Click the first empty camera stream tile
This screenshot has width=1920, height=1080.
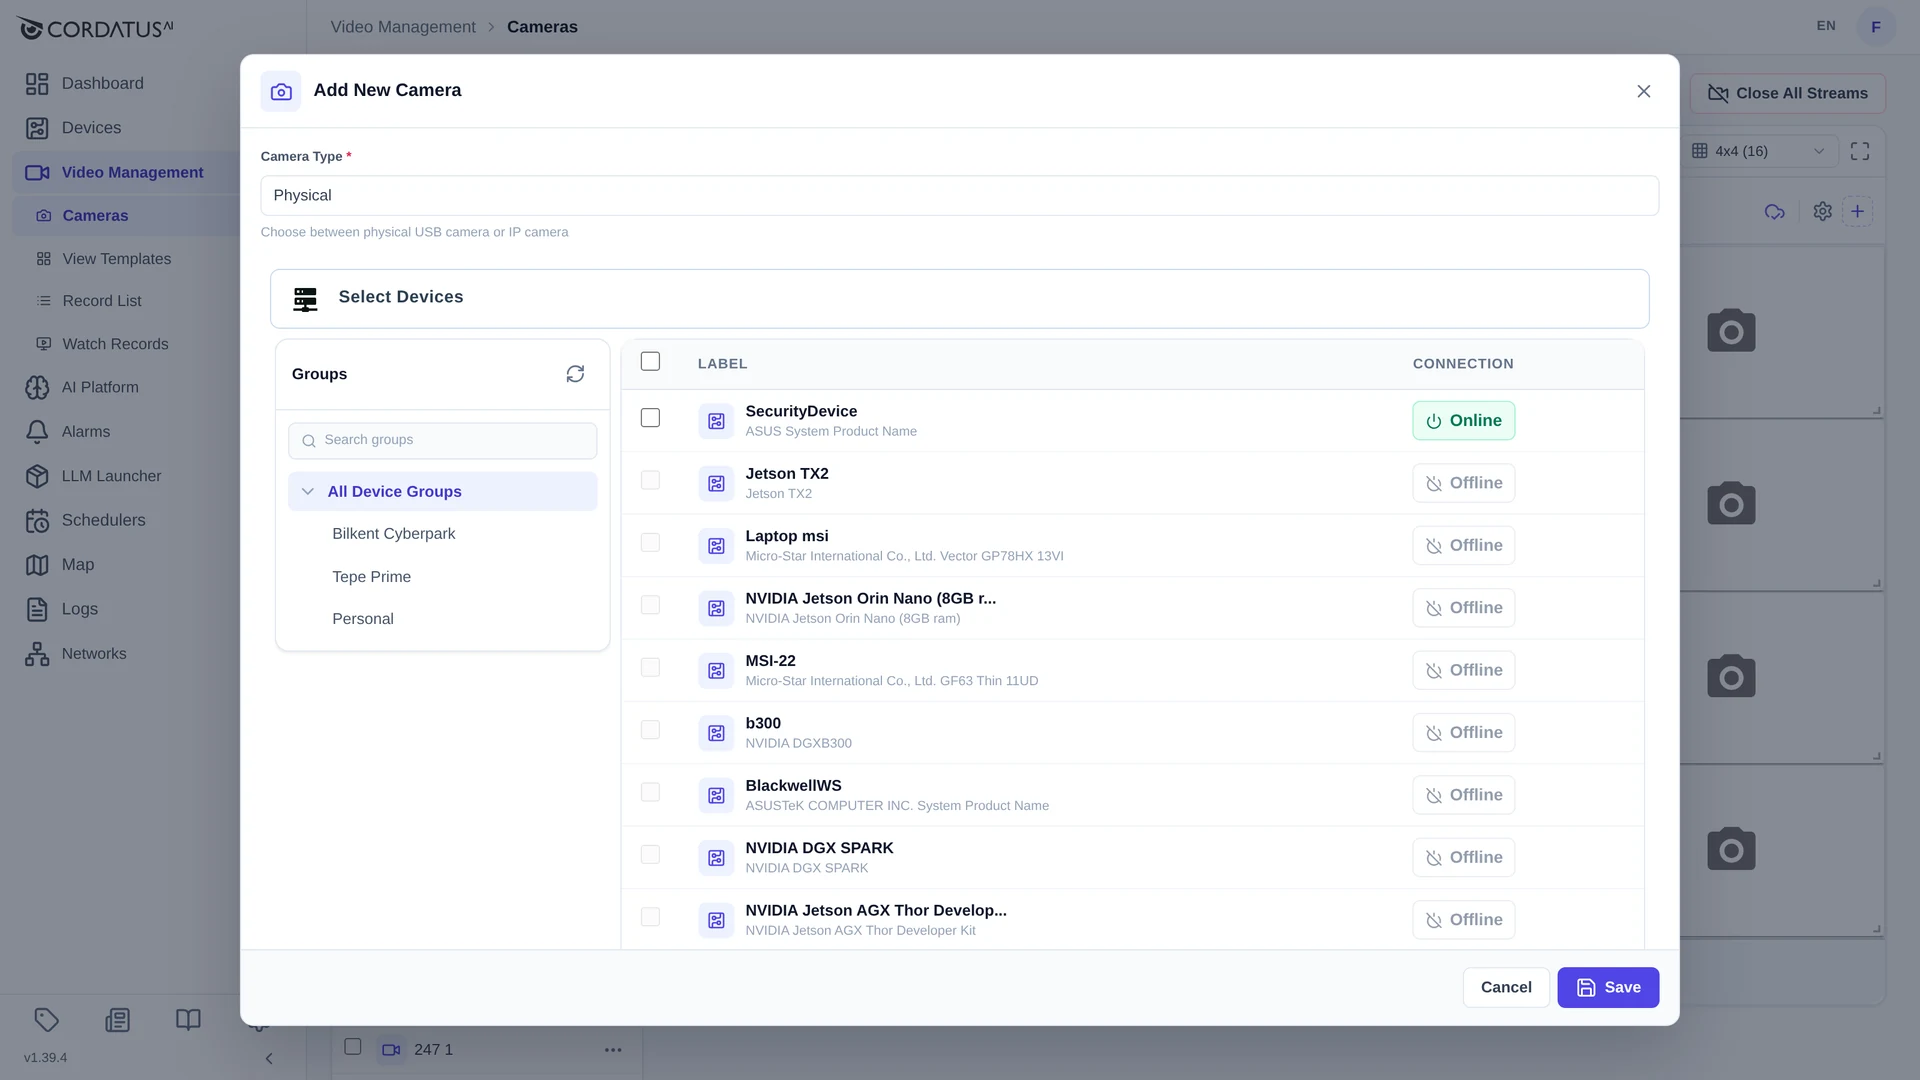[1783, 332]
